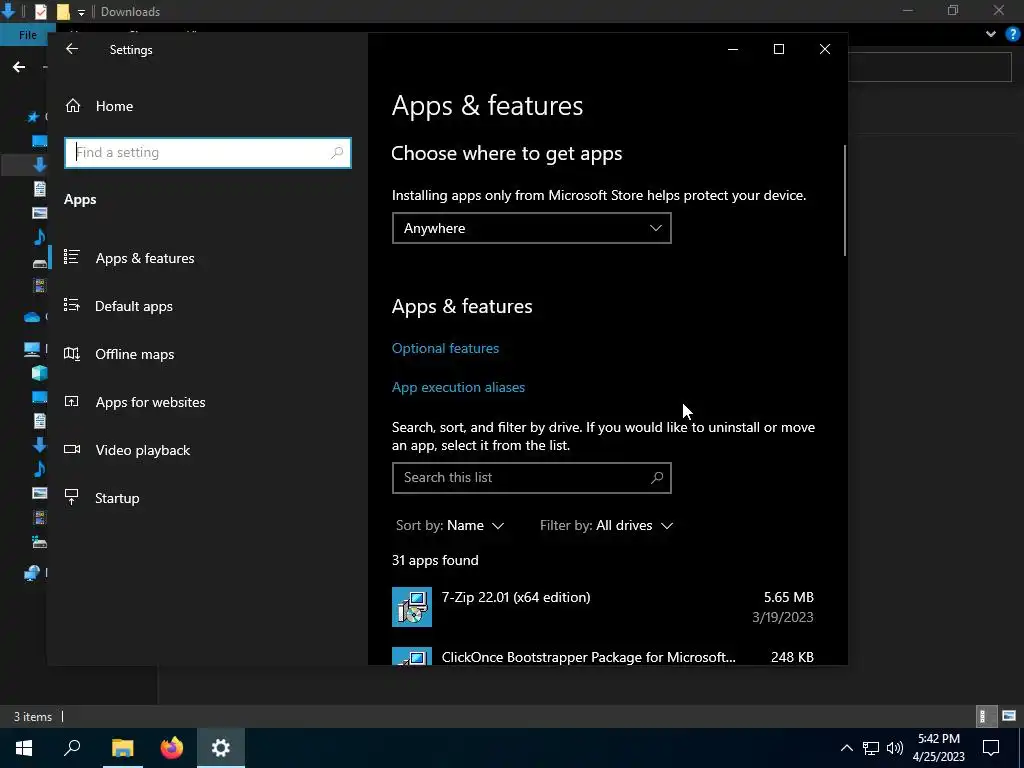
Task: Open volume control tray icon
Action: click(x=895, y=748)
